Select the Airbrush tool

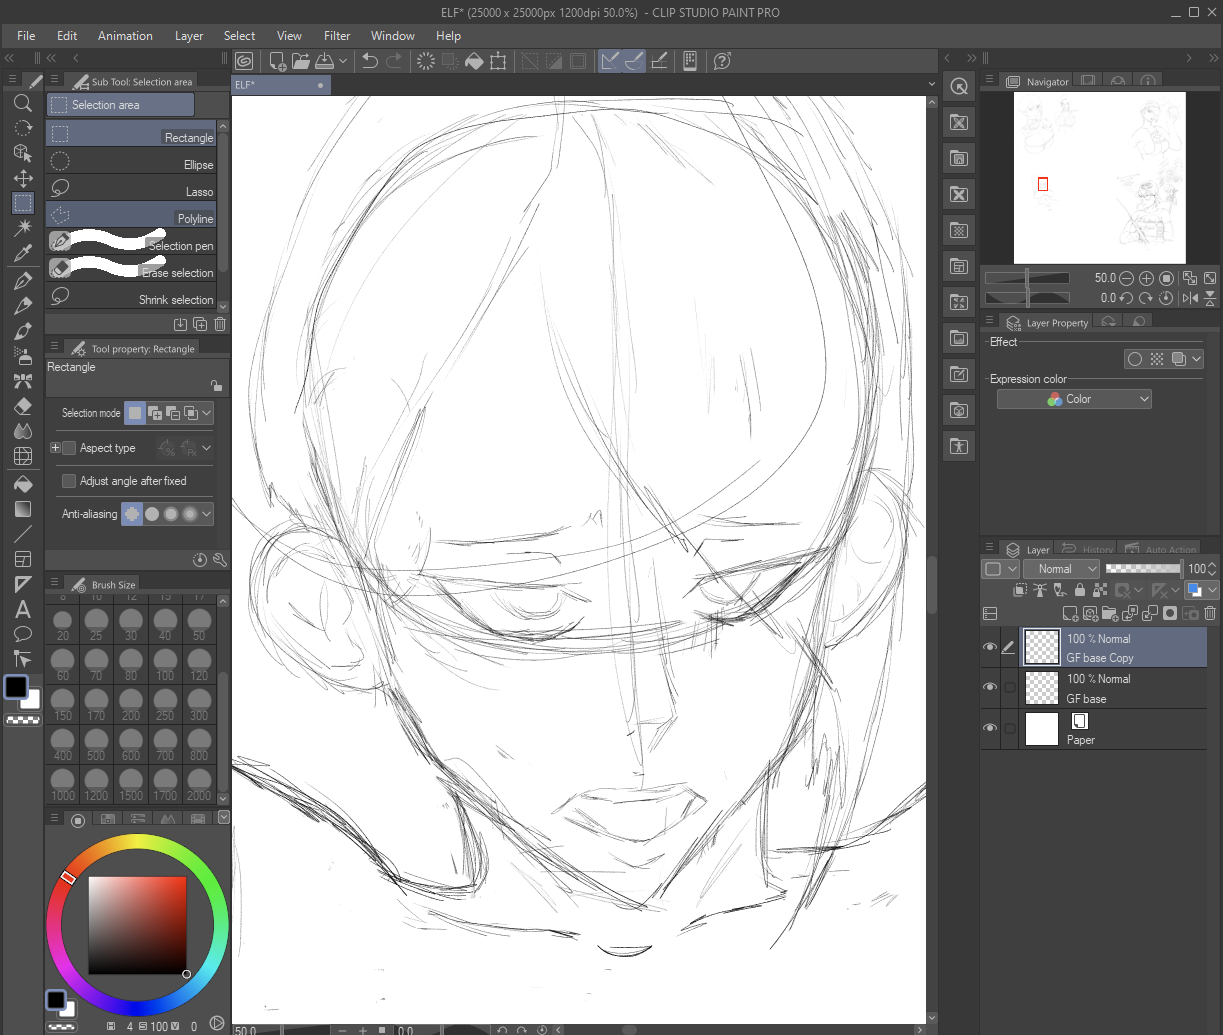pos(23,356)
